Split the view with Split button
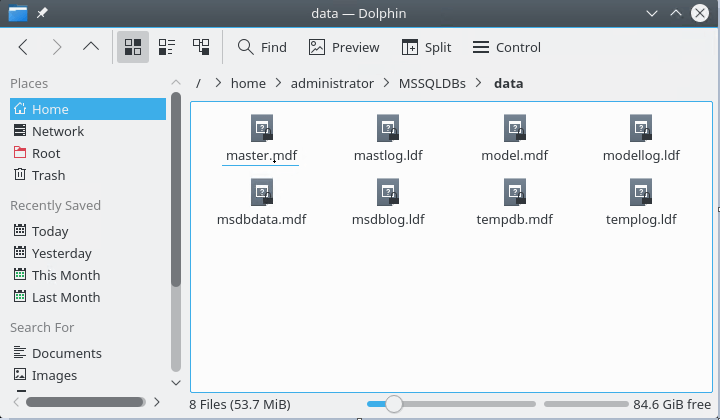The width and height of the screenshot is (720, 420). [x=427, y=47]
